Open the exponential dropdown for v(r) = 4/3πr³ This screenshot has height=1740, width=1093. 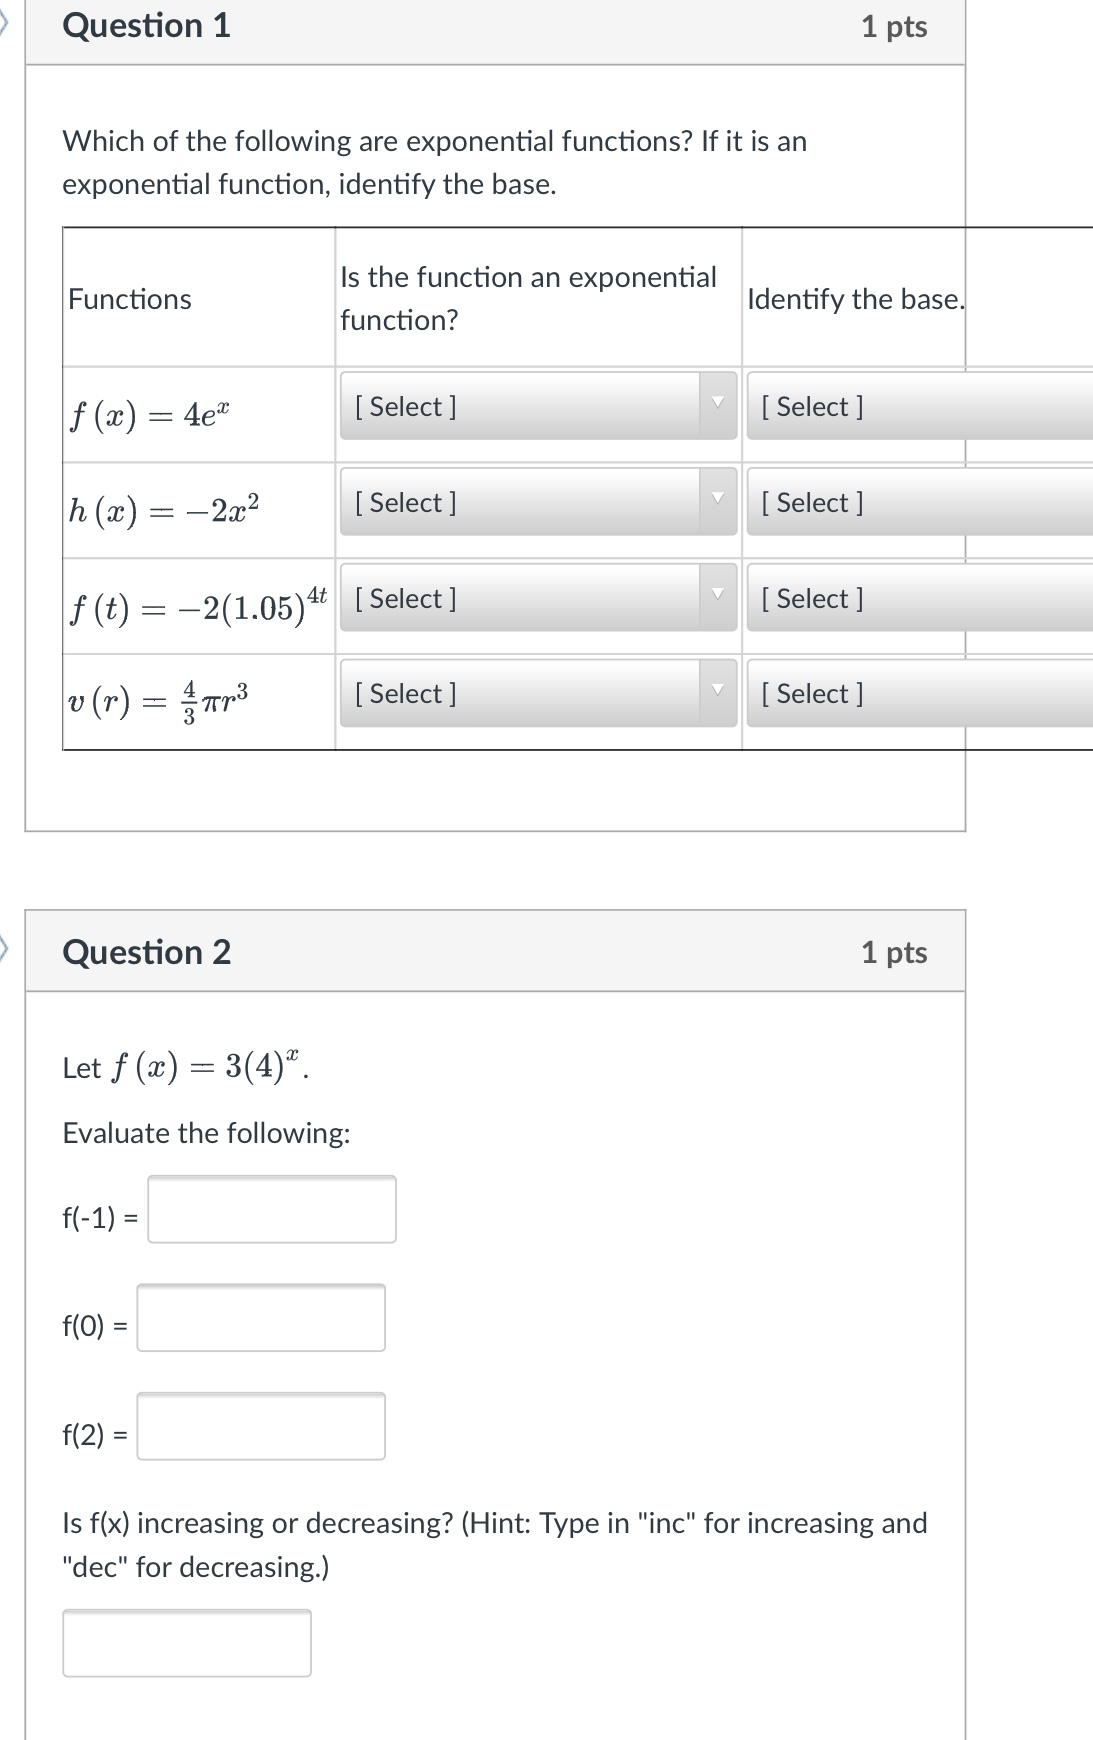coord(537,693)
